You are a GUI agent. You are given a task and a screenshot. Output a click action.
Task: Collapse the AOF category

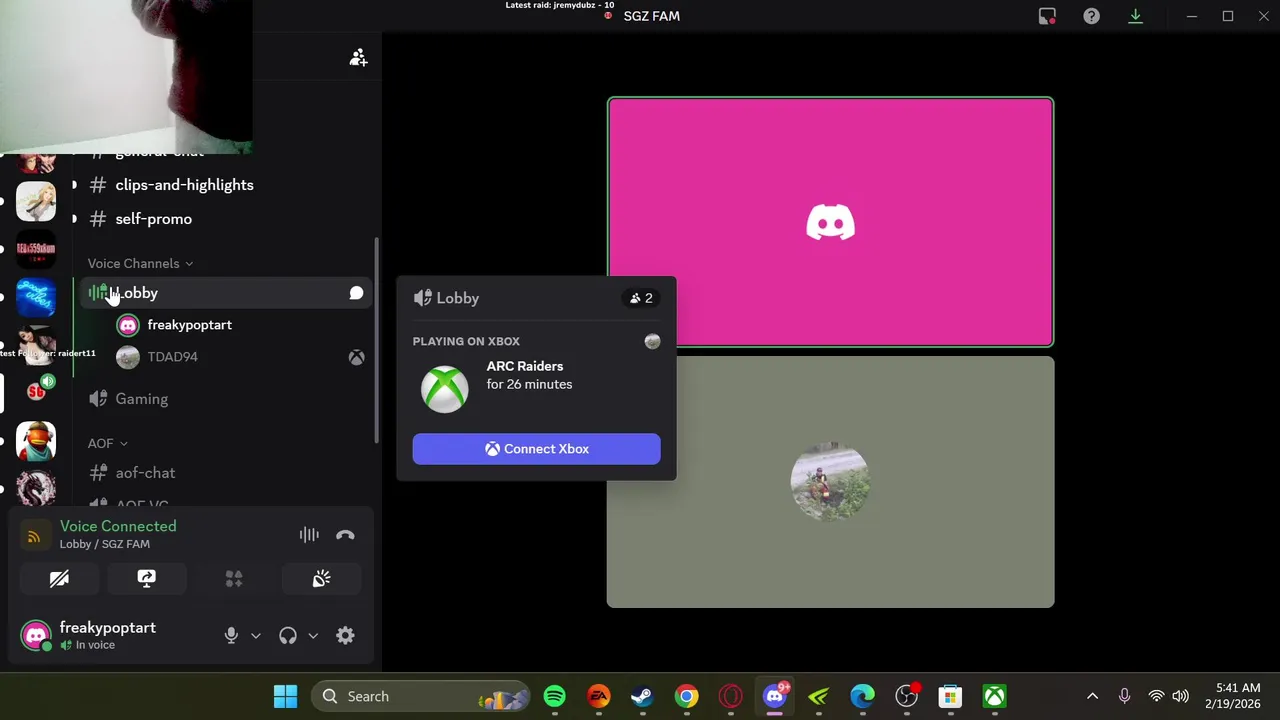click(107, 443)
